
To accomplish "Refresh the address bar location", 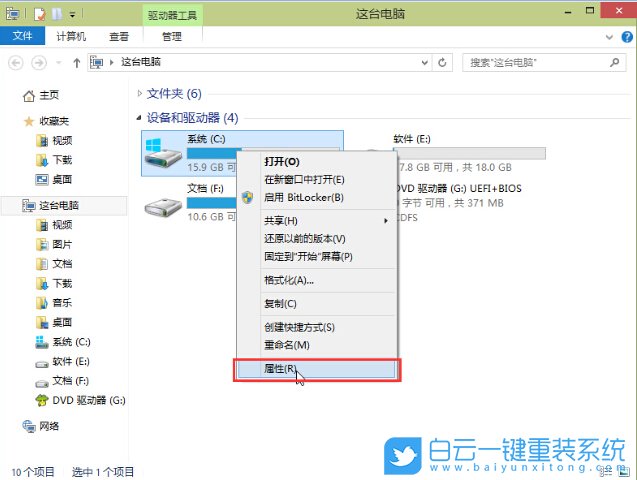I will point(442,63).
